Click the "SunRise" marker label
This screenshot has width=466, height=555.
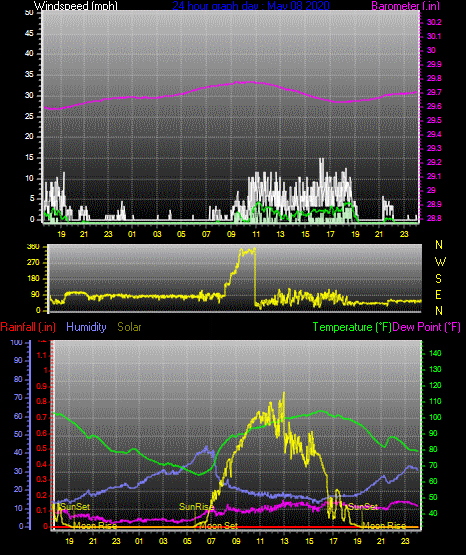coord(196,507)
